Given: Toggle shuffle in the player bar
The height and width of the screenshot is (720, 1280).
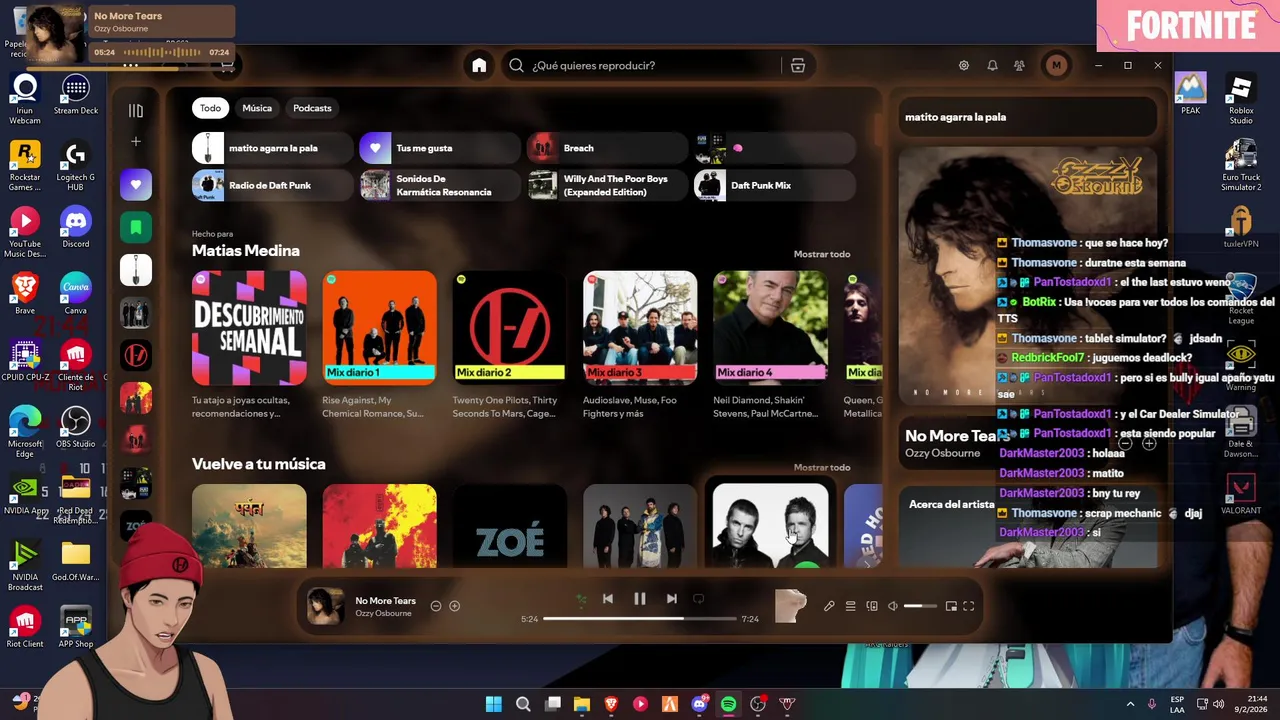Looking at the screenshot, I should (x=581, y=599).
